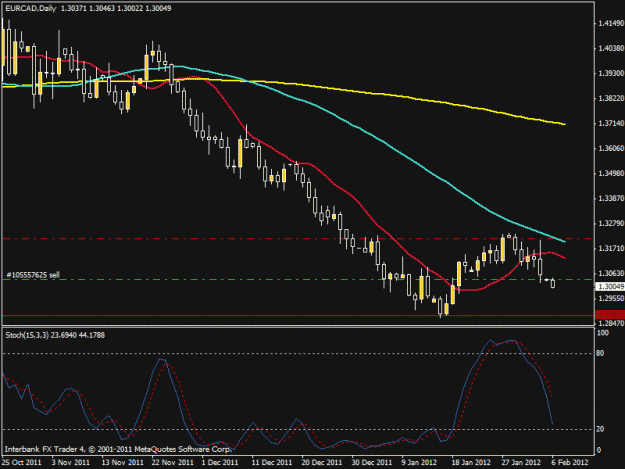Select the 1 Dec 2011 date label
The height and width of the screenshot is (469, 625).
[220, 462]
